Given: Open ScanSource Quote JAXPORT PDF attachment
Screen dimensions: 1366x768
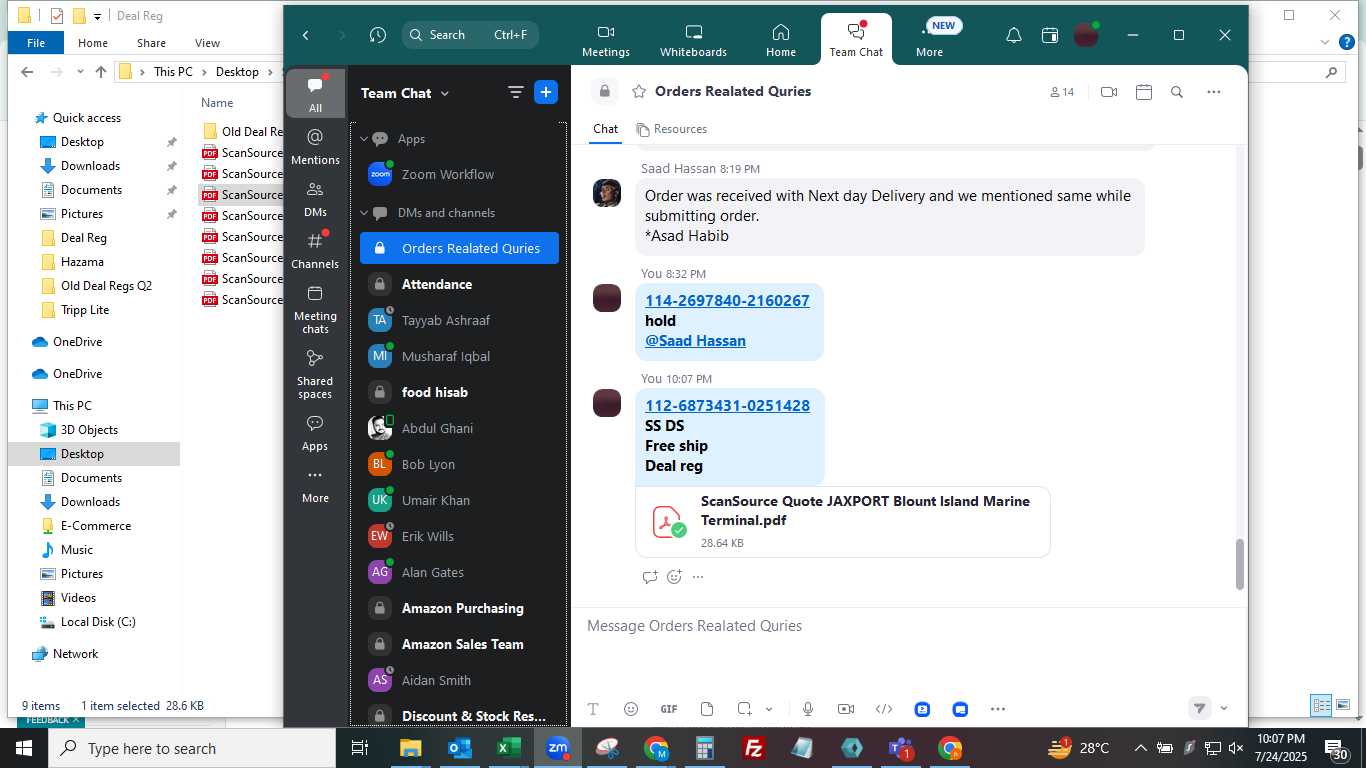Looking at the screenshot, I should point(842,521).
